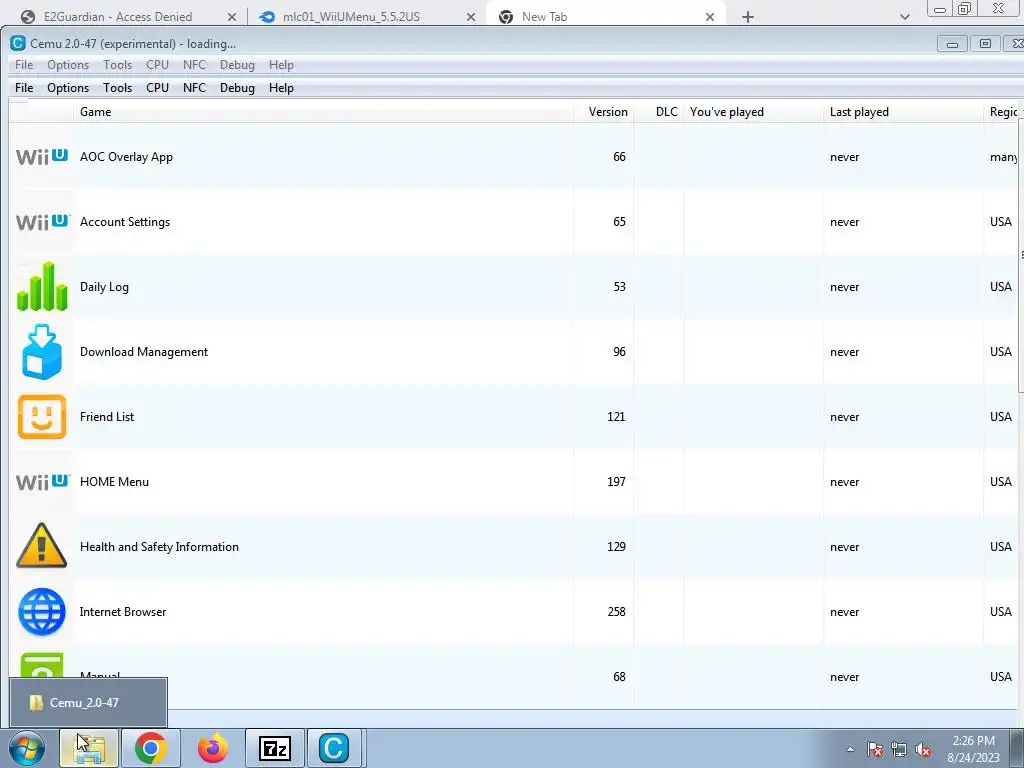Open File Explorer from the taskbar
The image size is (1024, 768).
89,748
